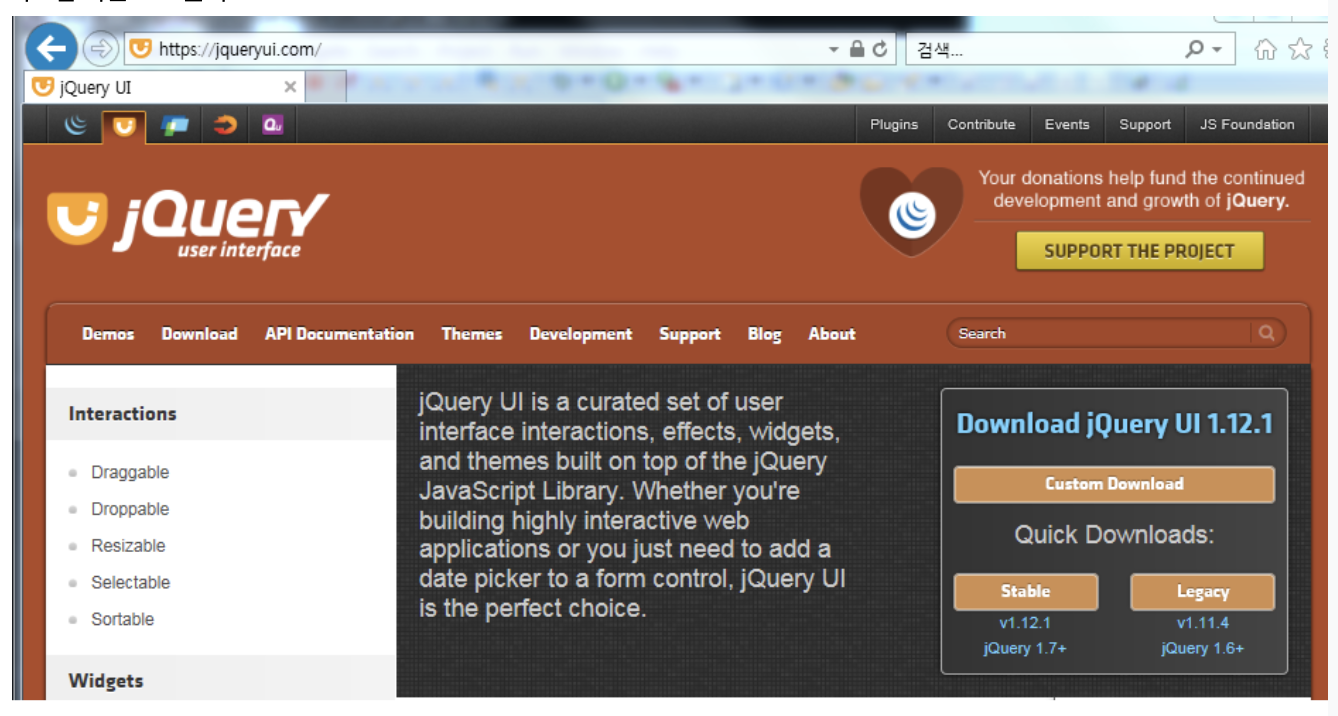Open the browser search provider dropdown arrow
Screen dimensions: 1338x716
[x=1217, y=49]
